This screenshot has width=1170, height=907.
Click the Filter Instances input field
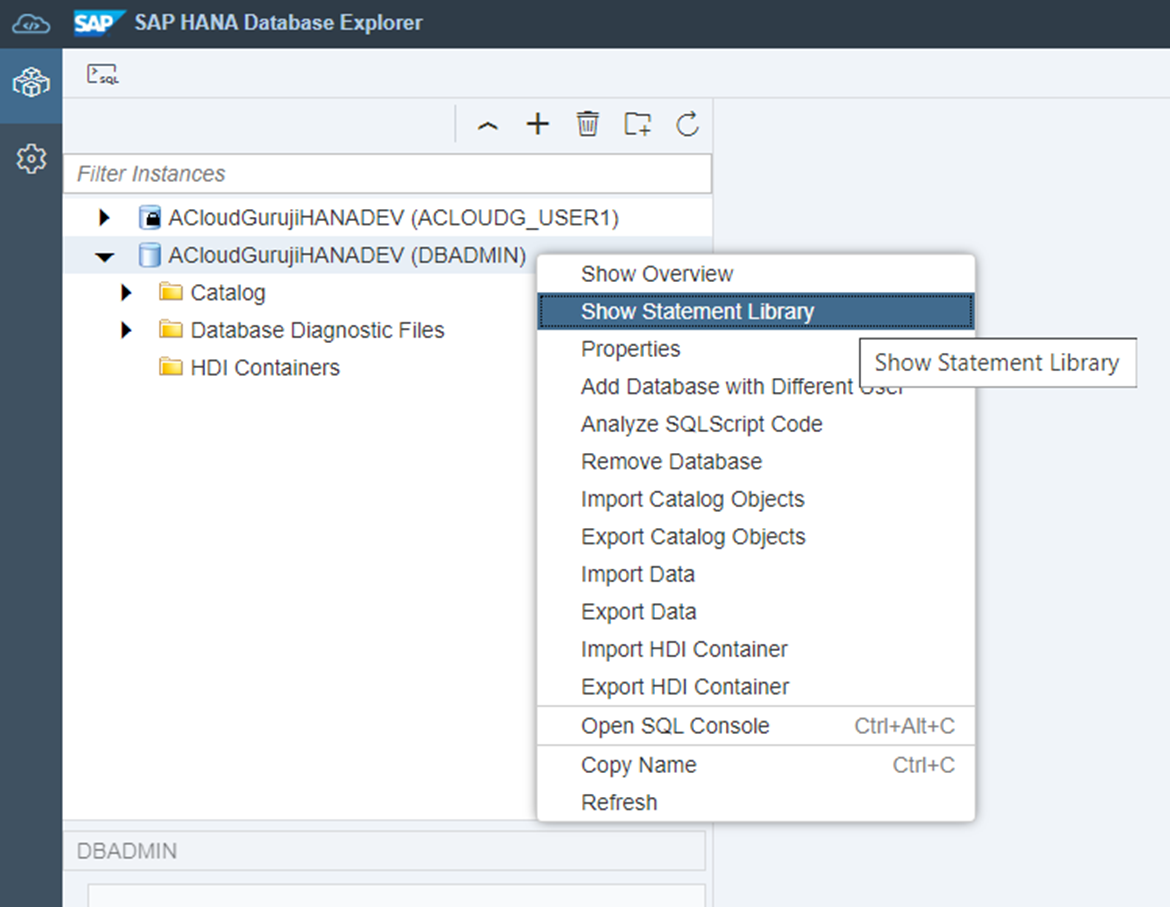coord(388,174)
